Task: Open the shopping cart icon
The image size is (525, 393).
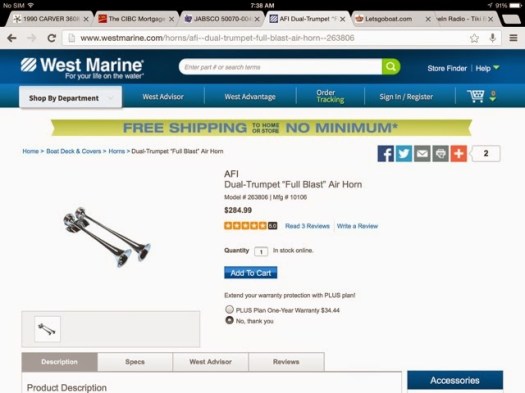Action: (476, 96)
